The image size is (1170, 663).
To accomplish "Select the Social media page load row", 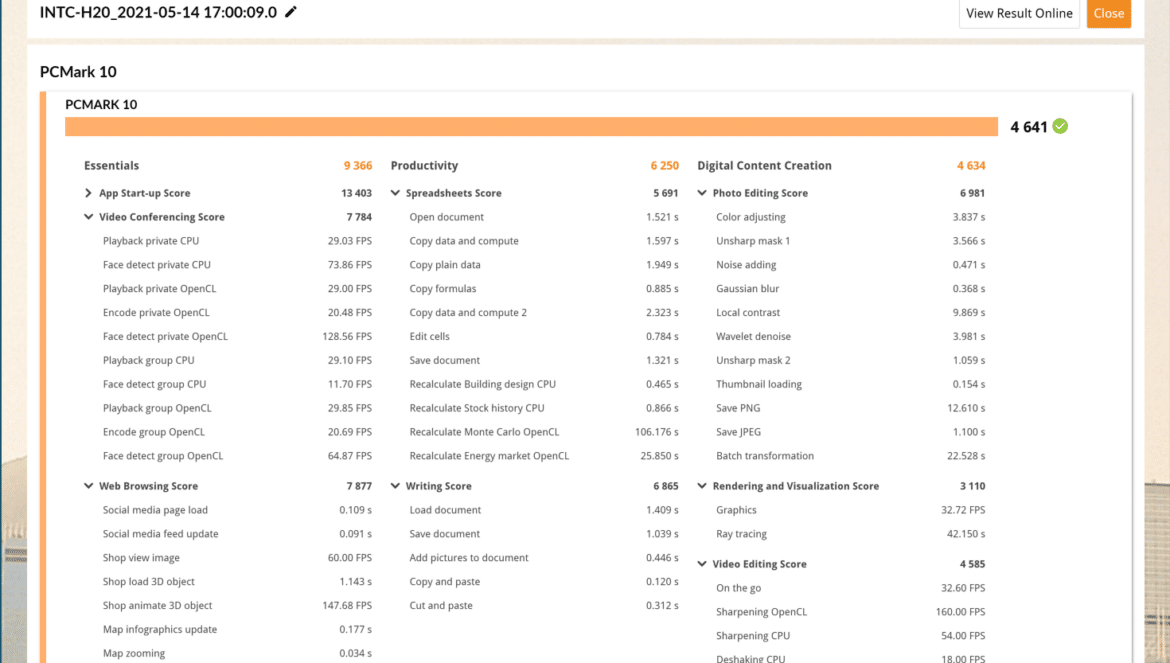I will 237,510.
